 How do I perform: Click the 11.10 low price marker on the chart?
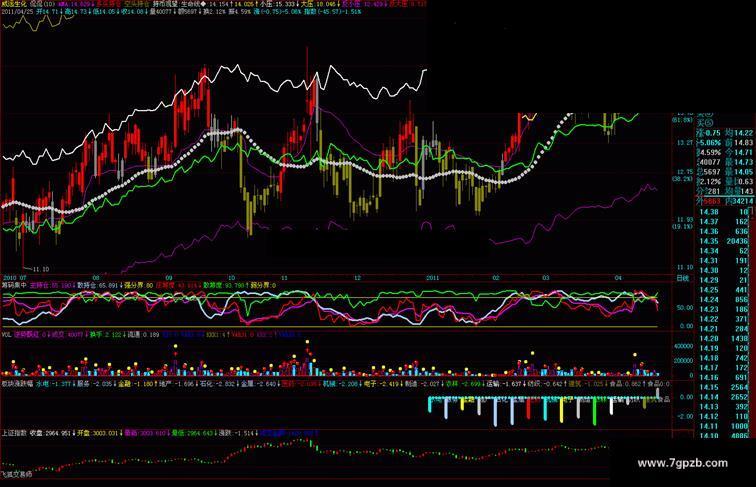tap(41, 269)
